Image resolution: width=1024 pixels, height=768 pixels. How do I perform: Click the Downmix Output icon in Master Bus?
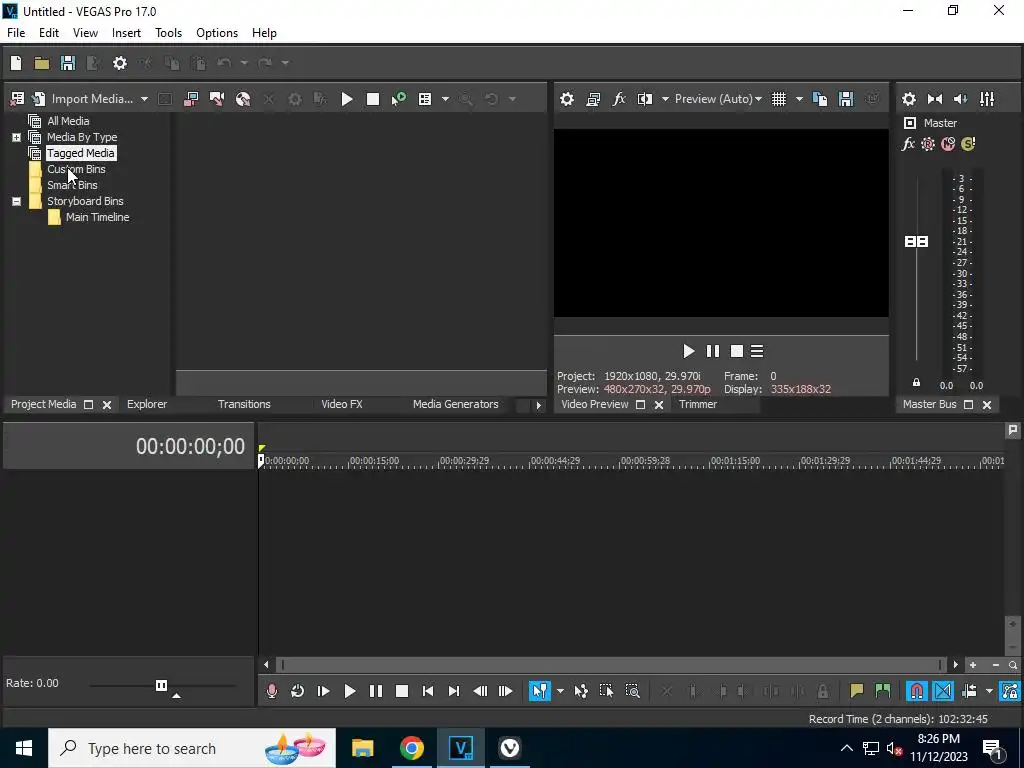pyautogui.click(x=935, y=99)
